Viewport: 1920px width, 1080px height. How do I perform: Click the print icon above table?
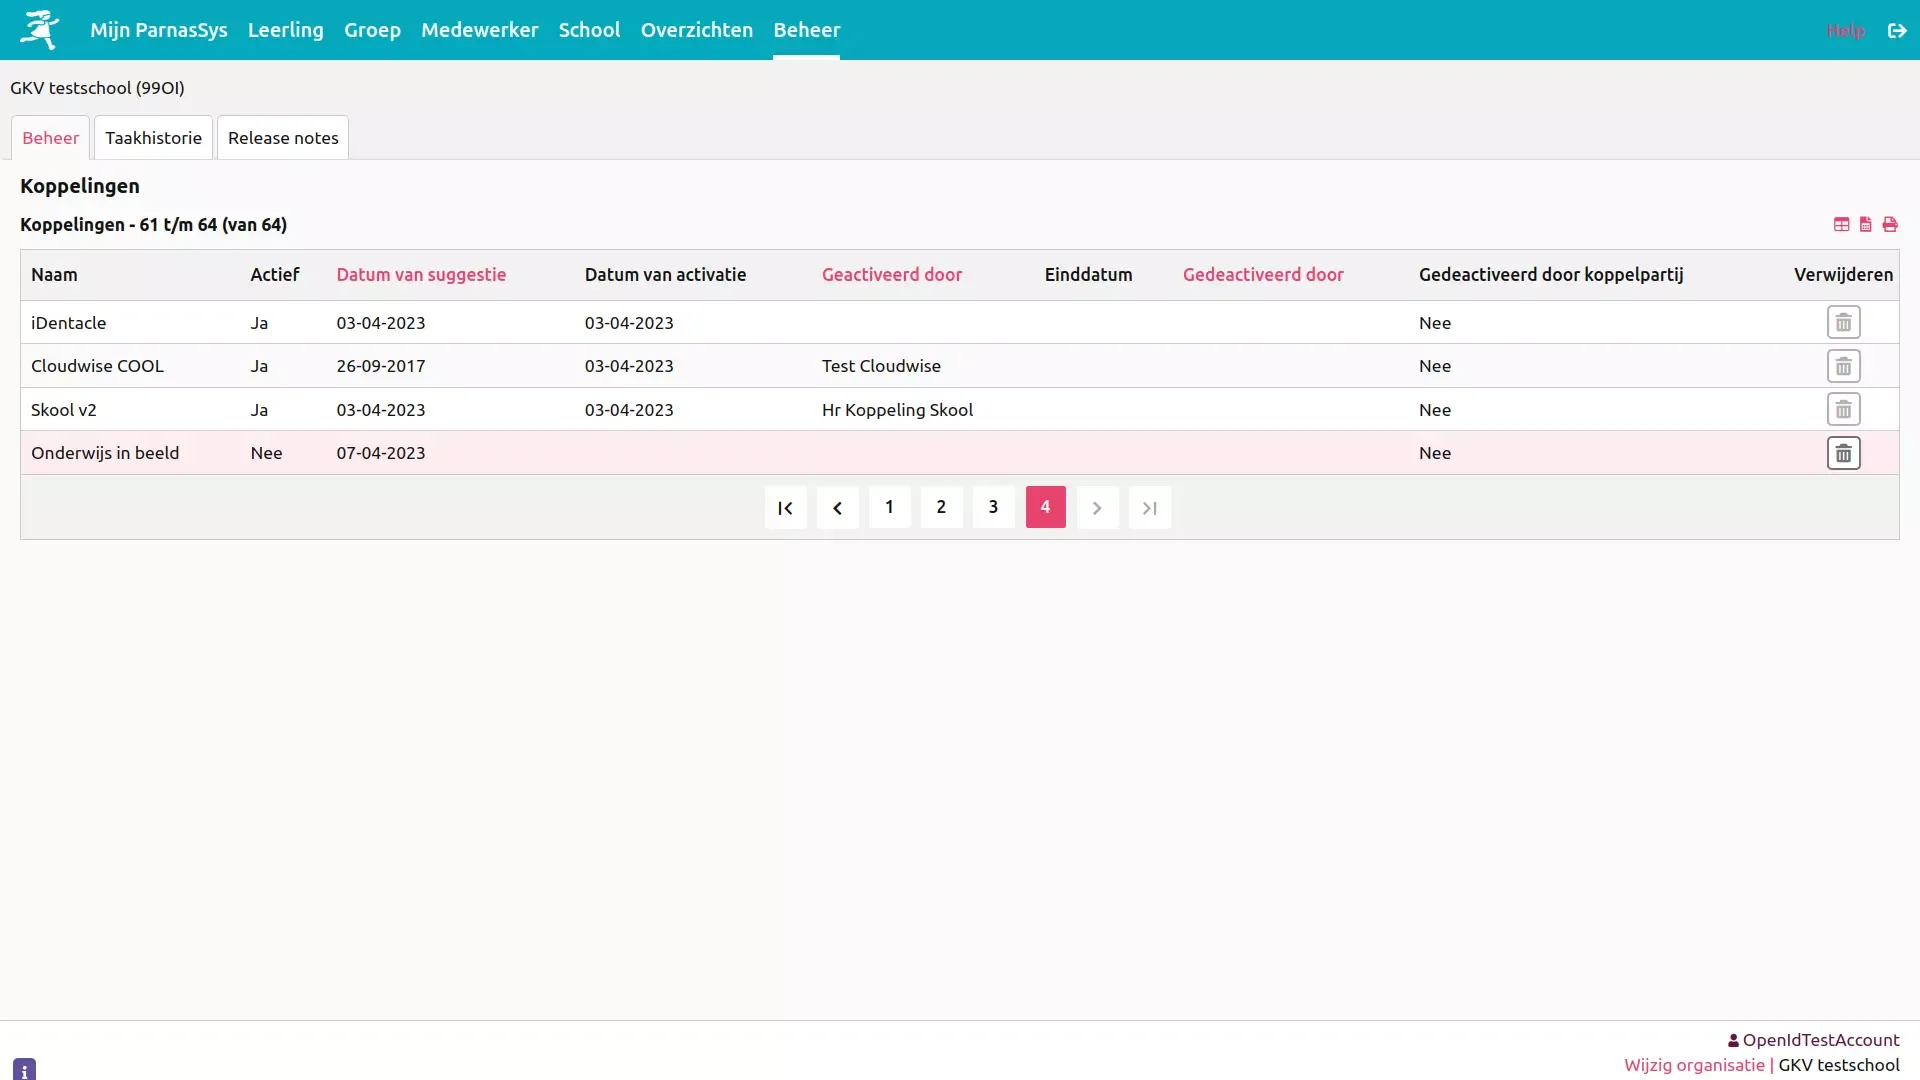pos(1889,225)
